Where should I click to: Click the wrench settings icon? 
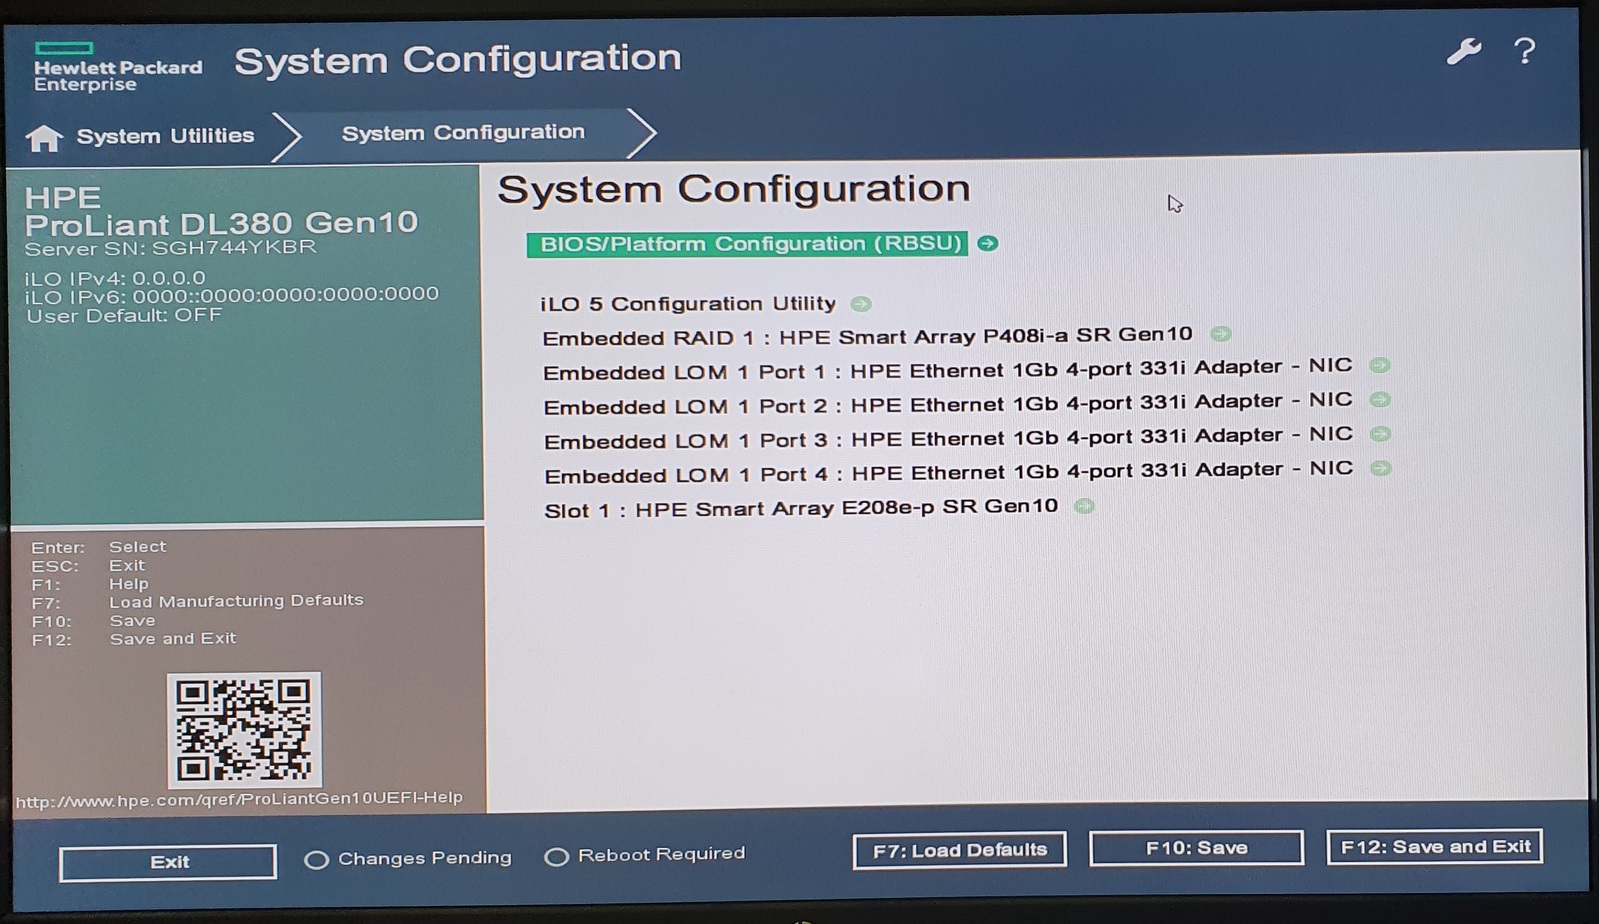[x=1464, y=52]
